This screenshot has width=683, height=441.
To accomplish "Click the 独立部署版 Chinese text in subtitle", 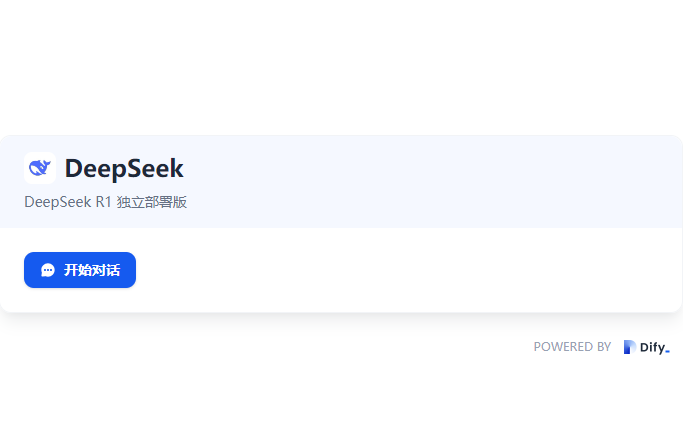I will [152, 202].
